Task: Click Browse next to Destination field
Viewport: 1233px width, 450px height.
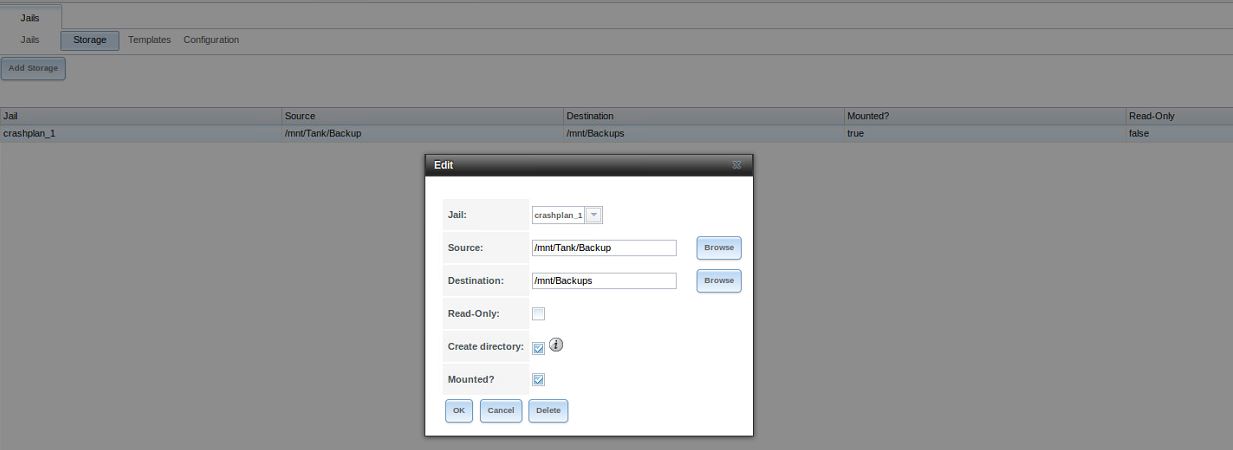Action: pos(719,281)
